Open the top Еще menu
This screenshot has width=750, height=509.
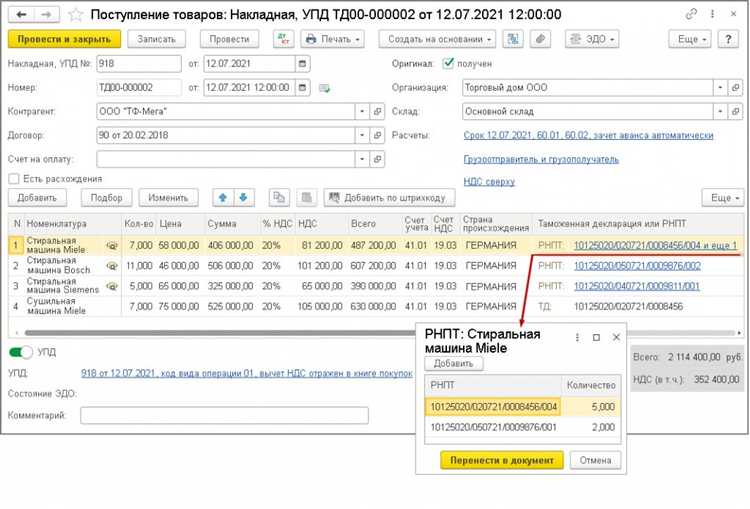pyautogui.click(x=692, y=39)
